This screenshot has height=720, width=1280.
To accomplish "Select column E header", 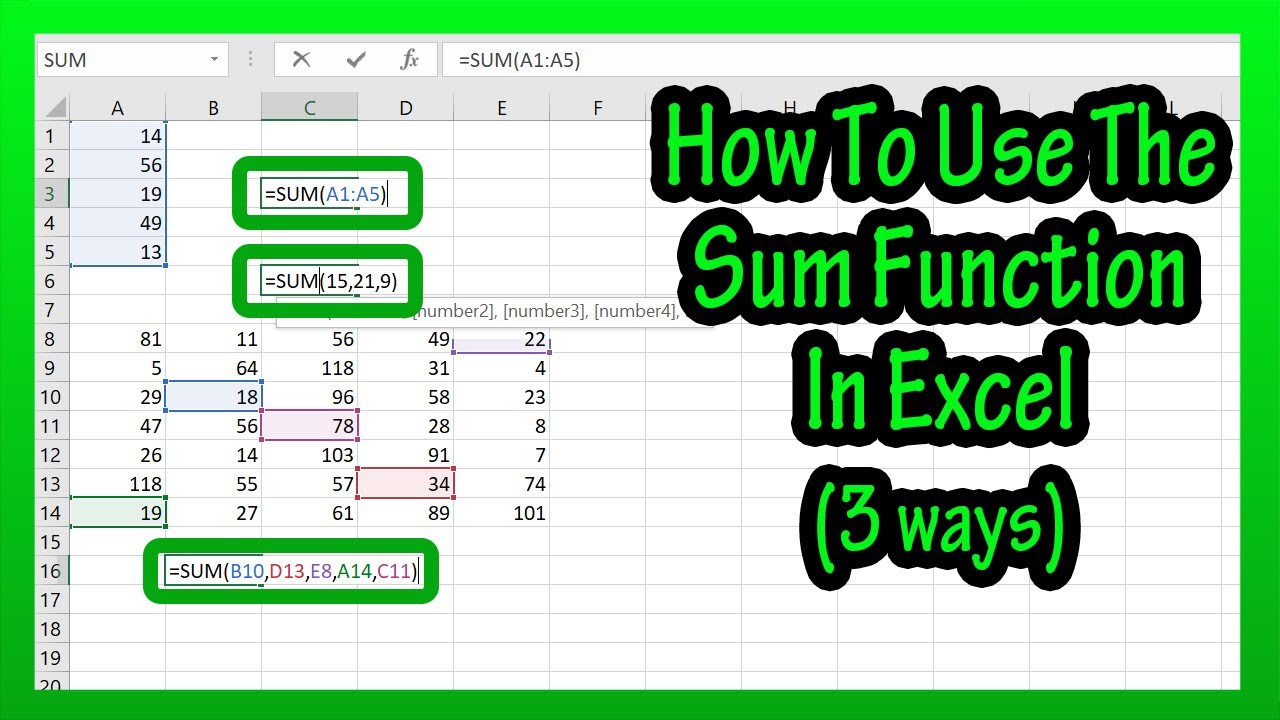I will point(501,108).
